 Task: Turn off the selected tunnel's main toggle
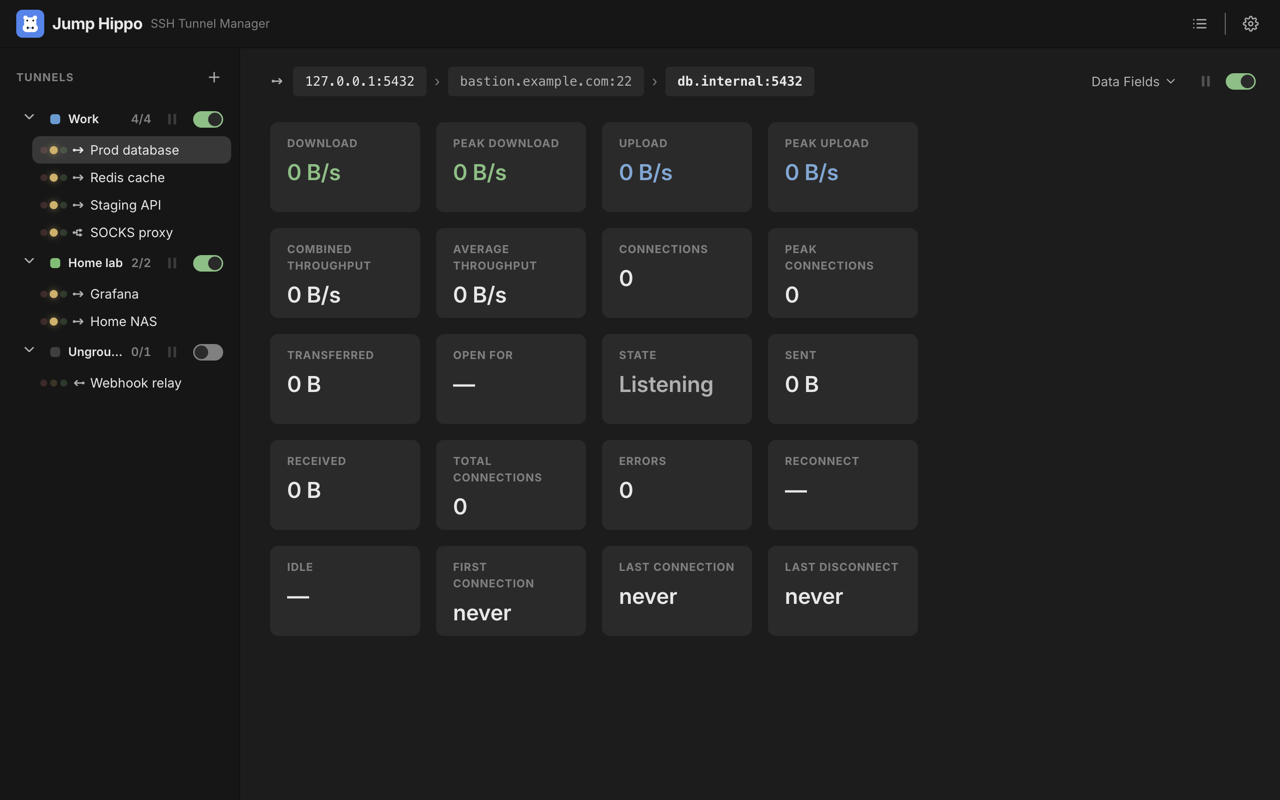click(1241, 81)
